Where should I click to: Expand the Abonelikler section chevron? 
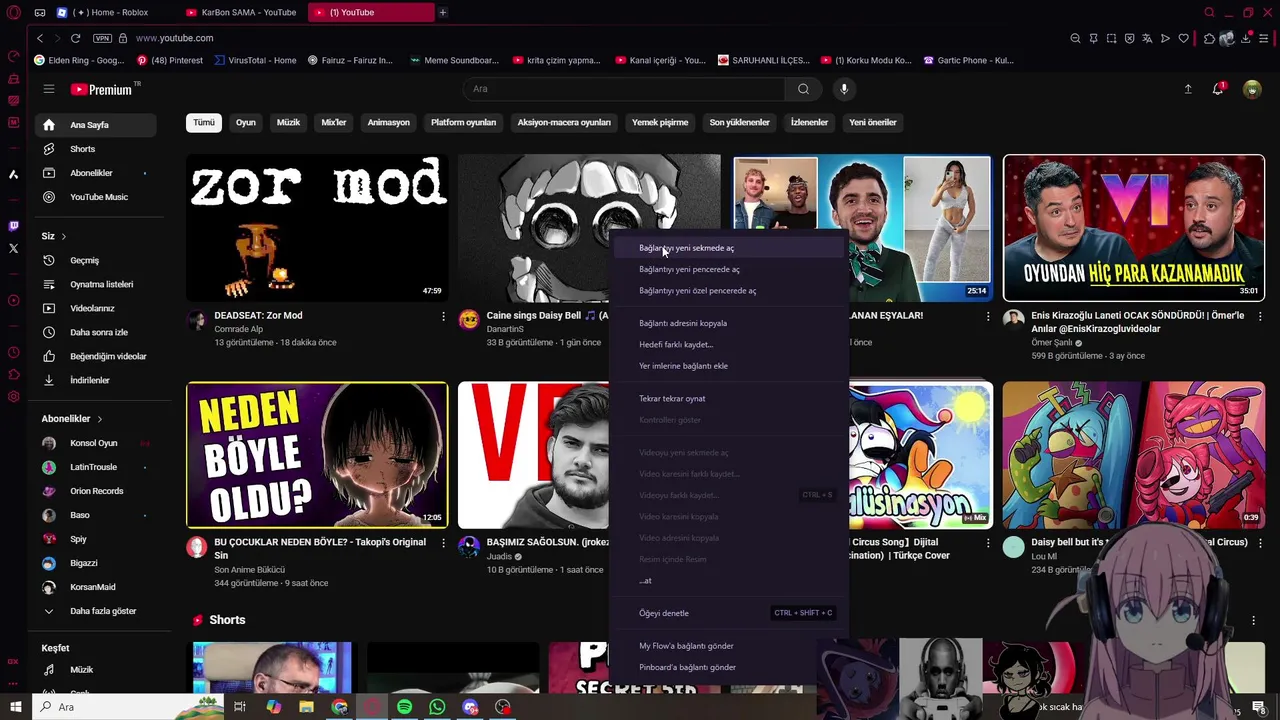[x=99, y=419]
